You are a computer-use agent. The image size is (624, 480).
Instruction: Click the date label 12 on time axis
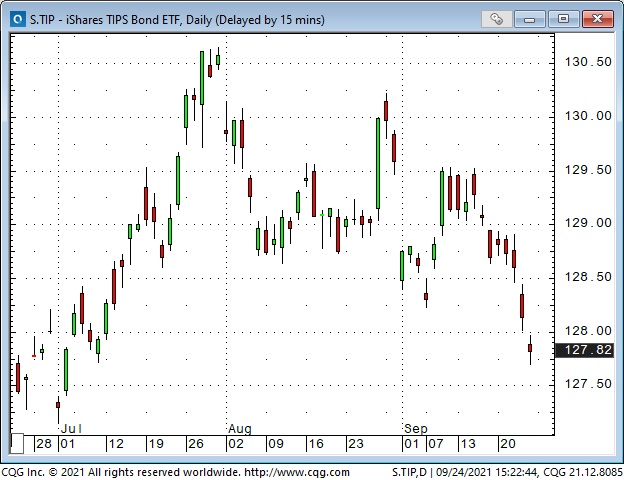116,444
